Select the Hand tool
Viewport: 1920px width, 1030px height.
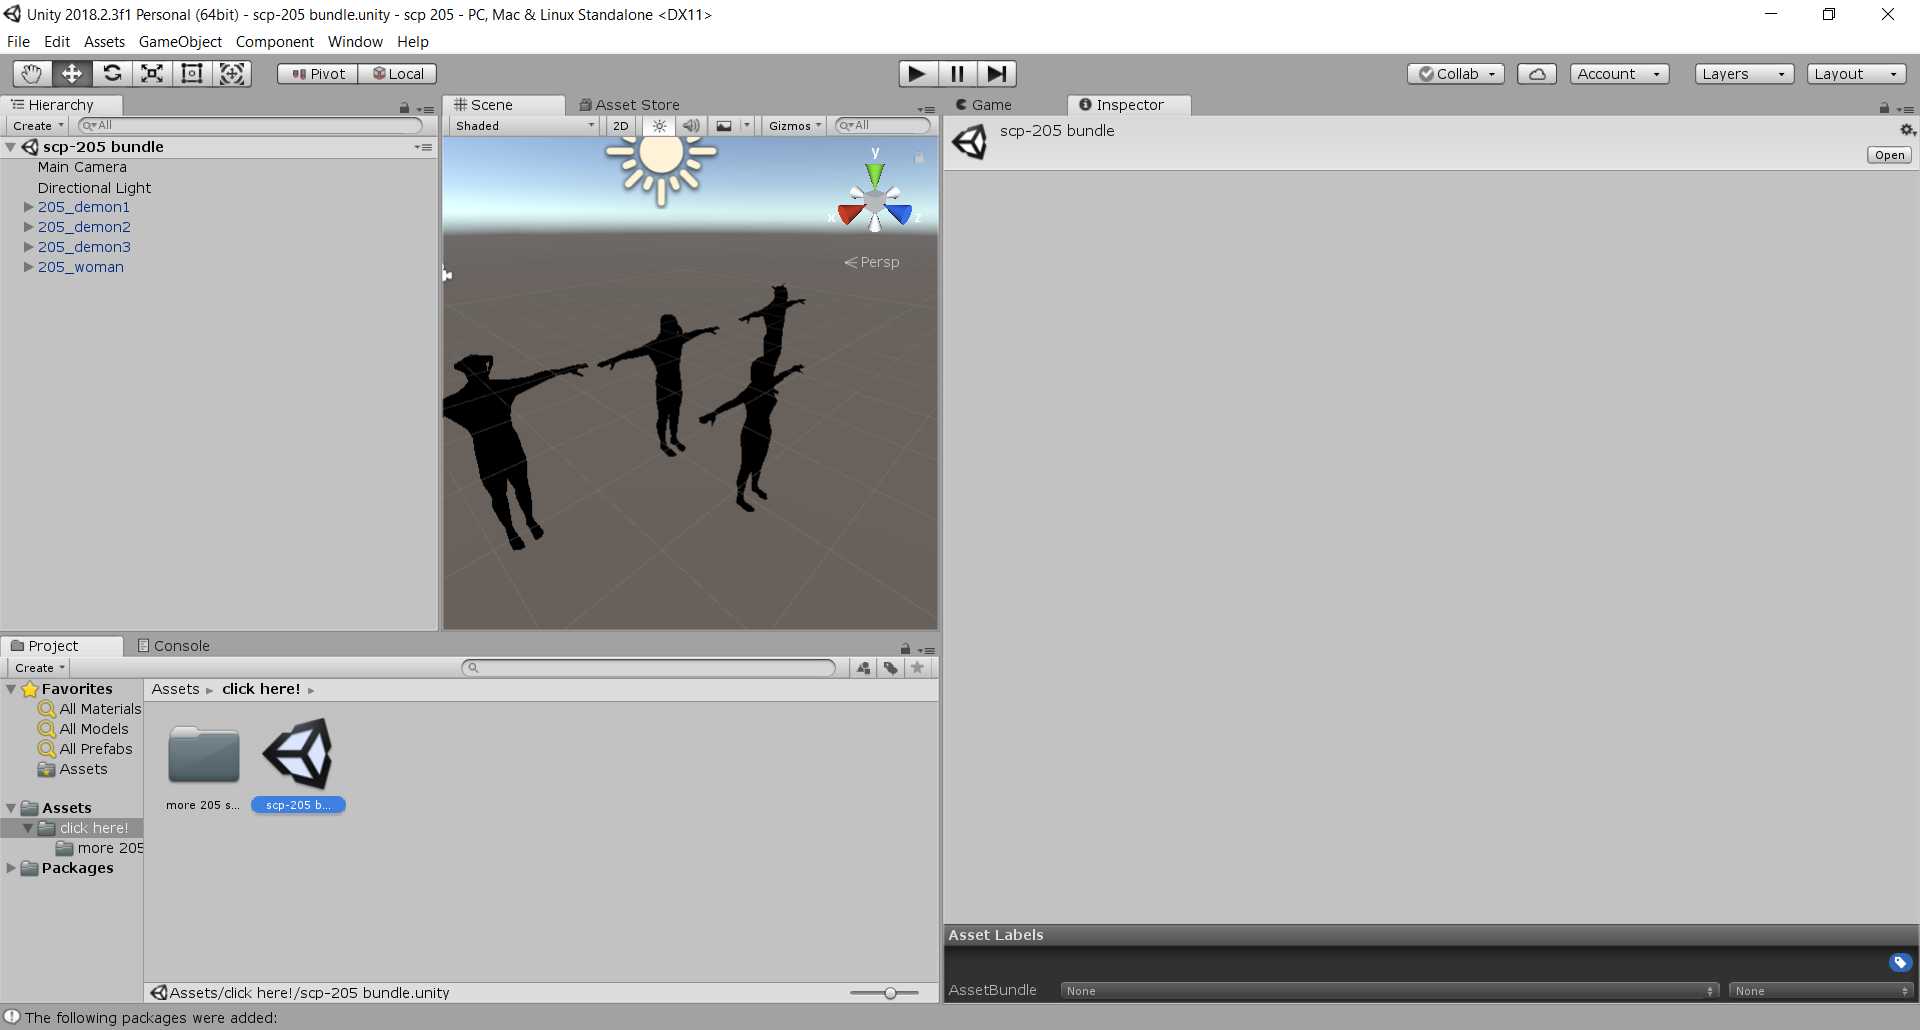(x=32, y=73)
